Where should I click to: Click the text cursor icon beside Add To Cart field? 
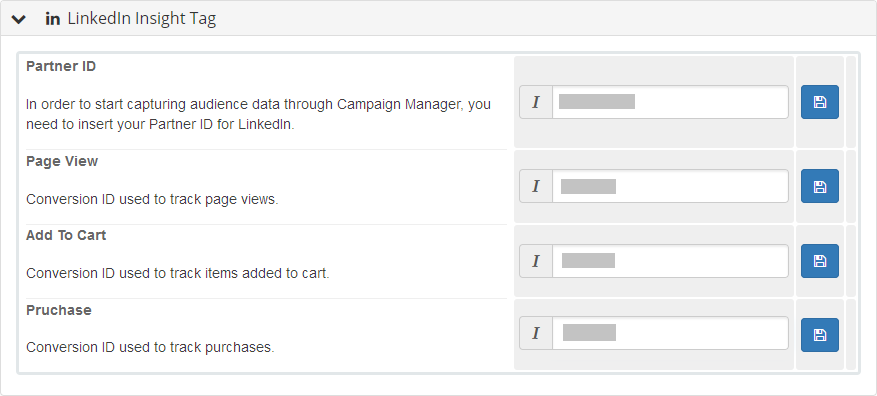pyautogui.click(x=536, y=261)
